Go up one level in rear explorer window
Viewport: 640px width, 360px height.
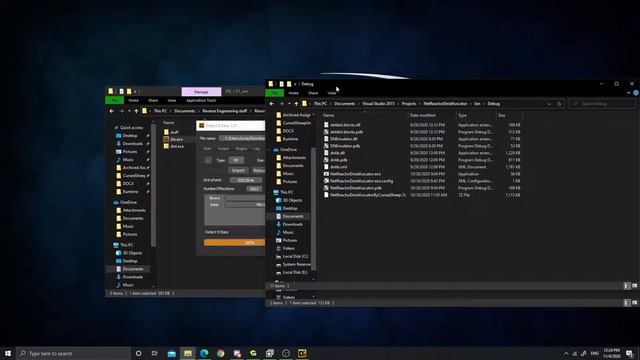coord(136,111)
